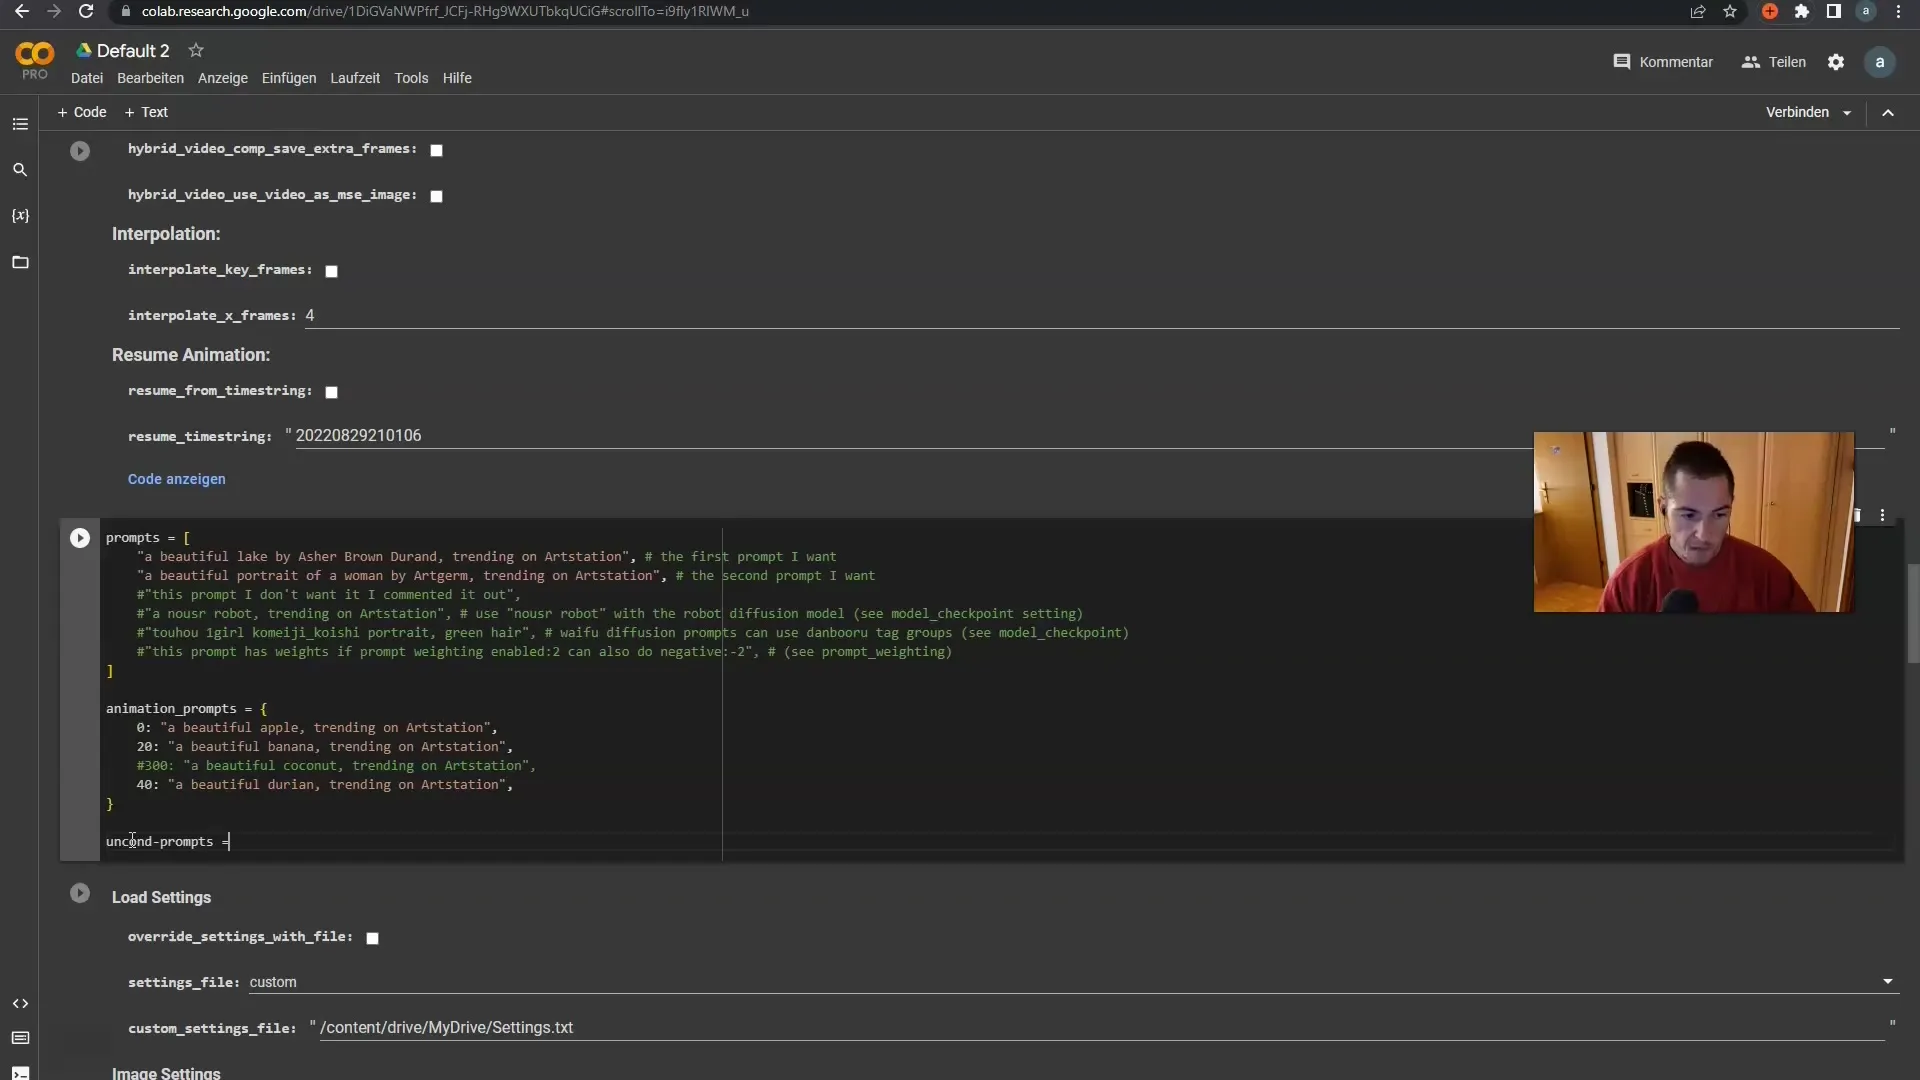Add a new Text cell
The height and width of the screenshot is (1080, 1920).
[146, 112]
